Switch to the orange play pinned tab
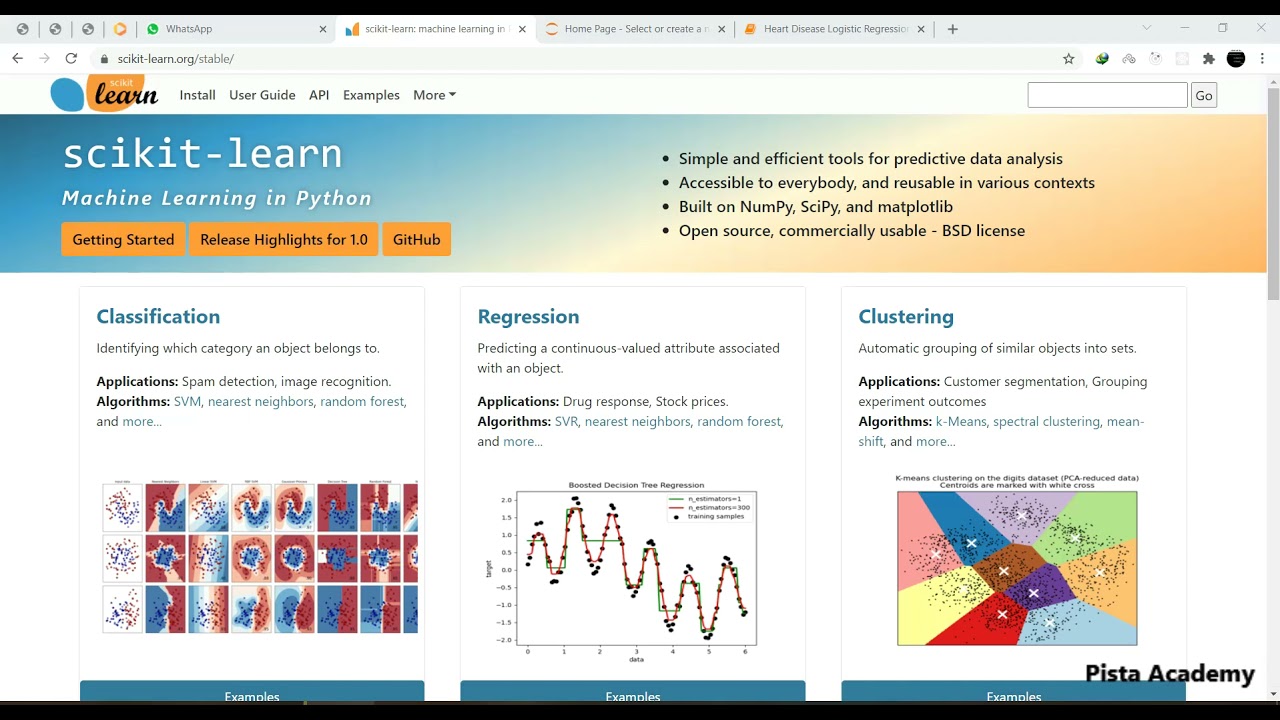 (x=120, y=29)
